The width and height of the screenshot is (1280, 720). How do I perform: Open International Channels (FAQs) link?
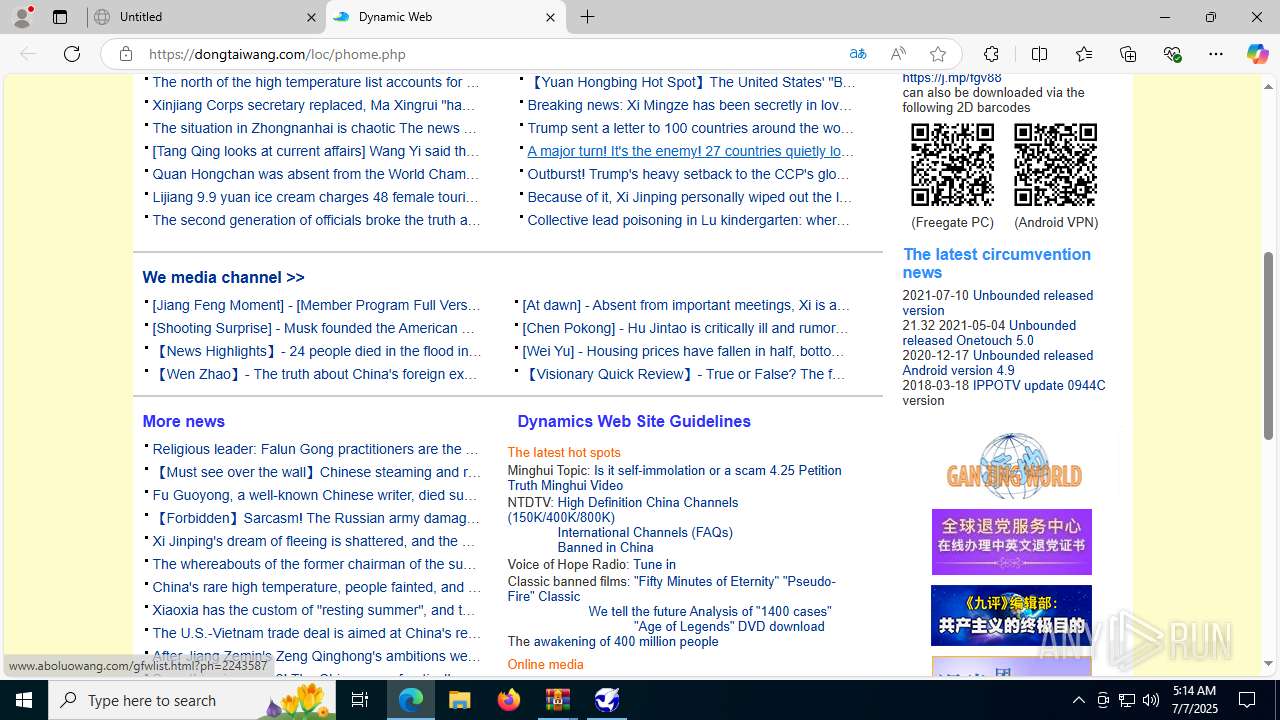[645, 532]
